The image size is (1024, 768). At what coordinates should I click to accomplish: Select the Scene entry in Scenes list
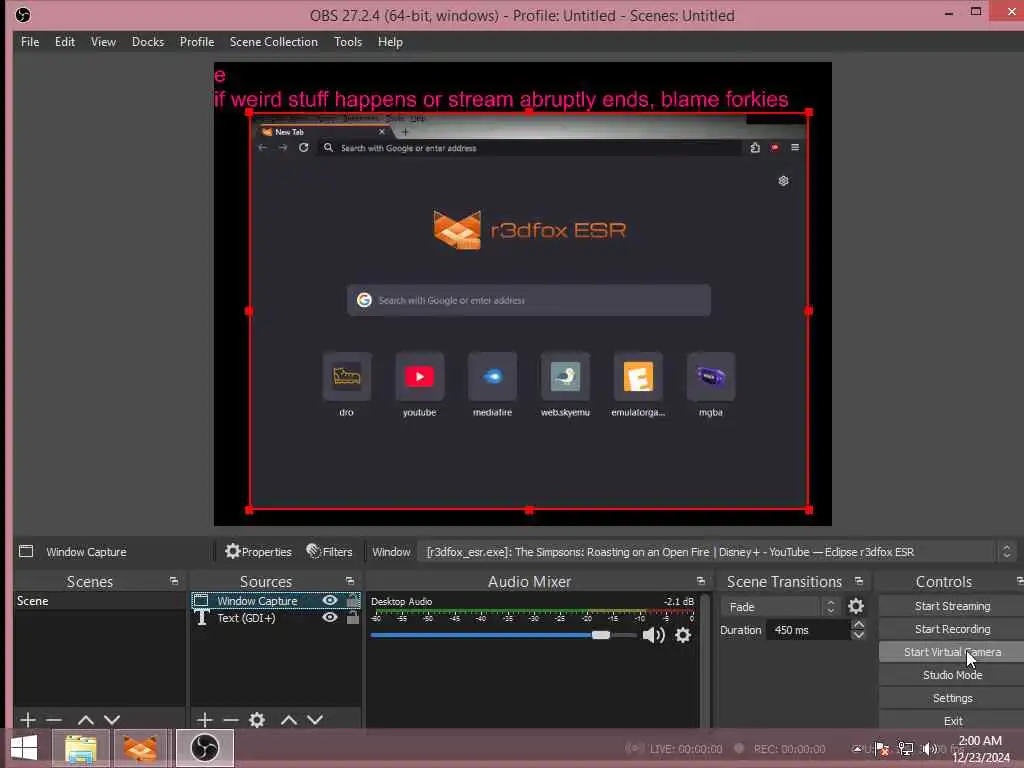pos(99,601)
